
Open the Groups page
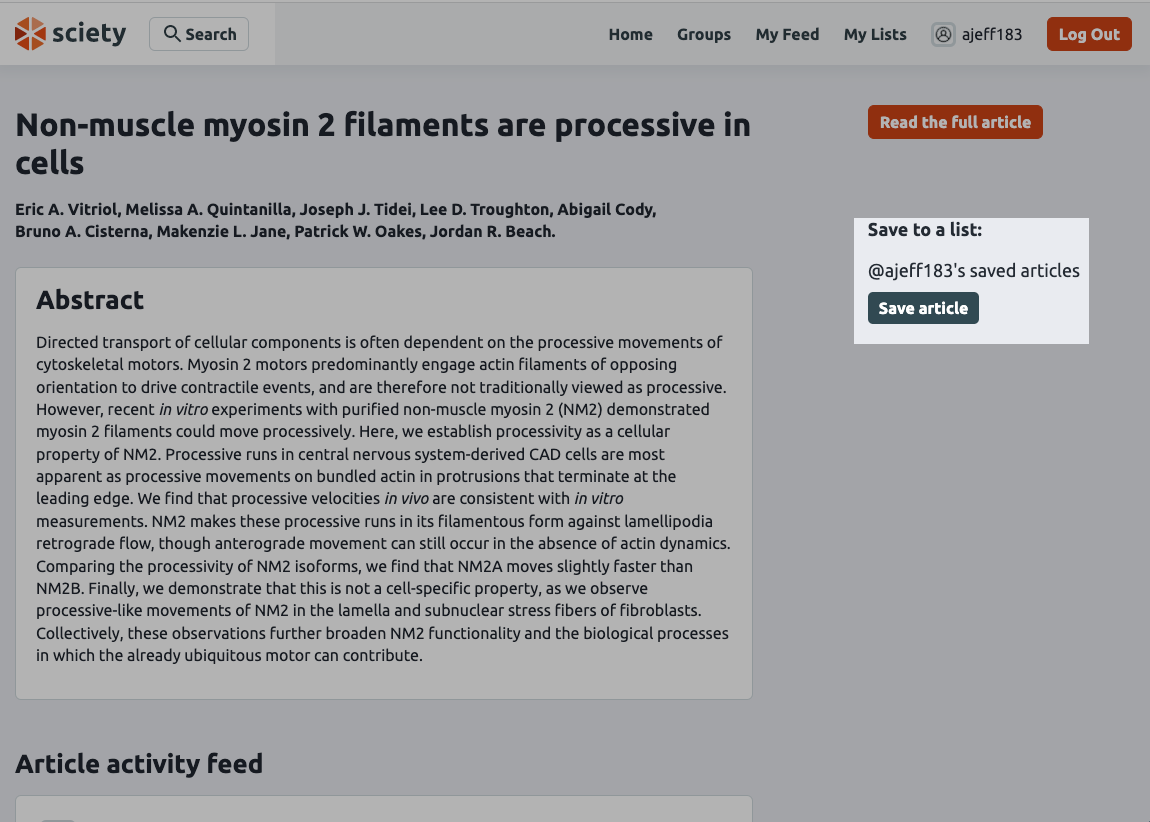[703, 34]
